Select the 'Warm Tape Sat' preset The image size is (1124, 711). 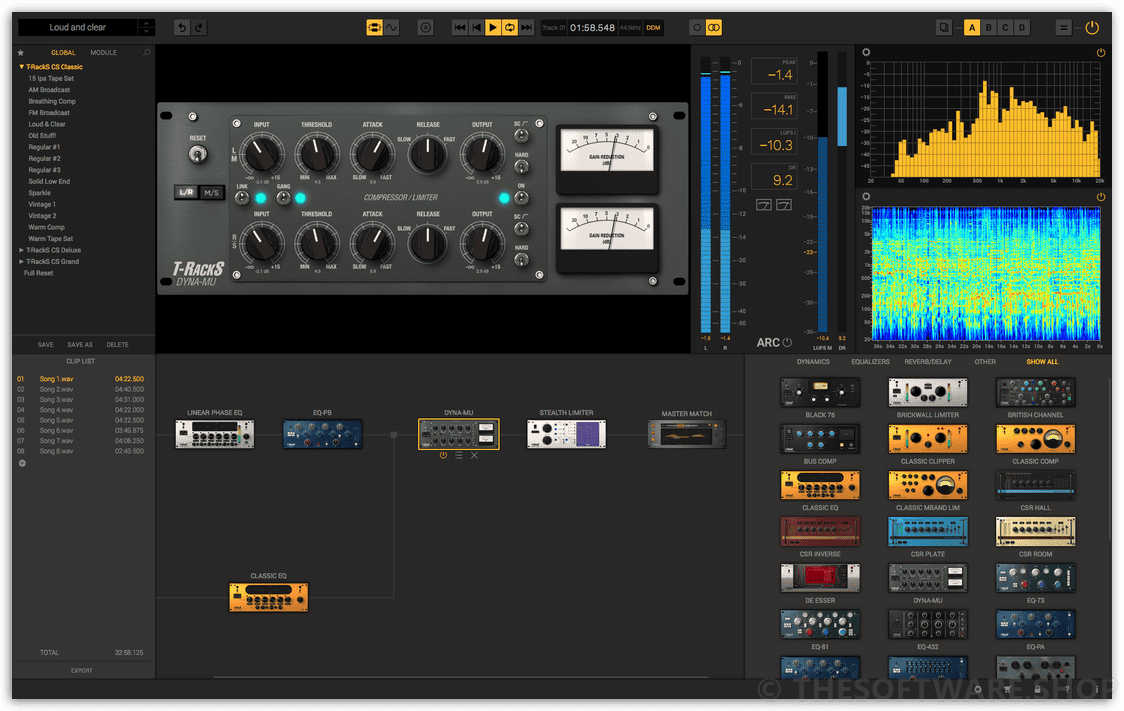(50, 239)
